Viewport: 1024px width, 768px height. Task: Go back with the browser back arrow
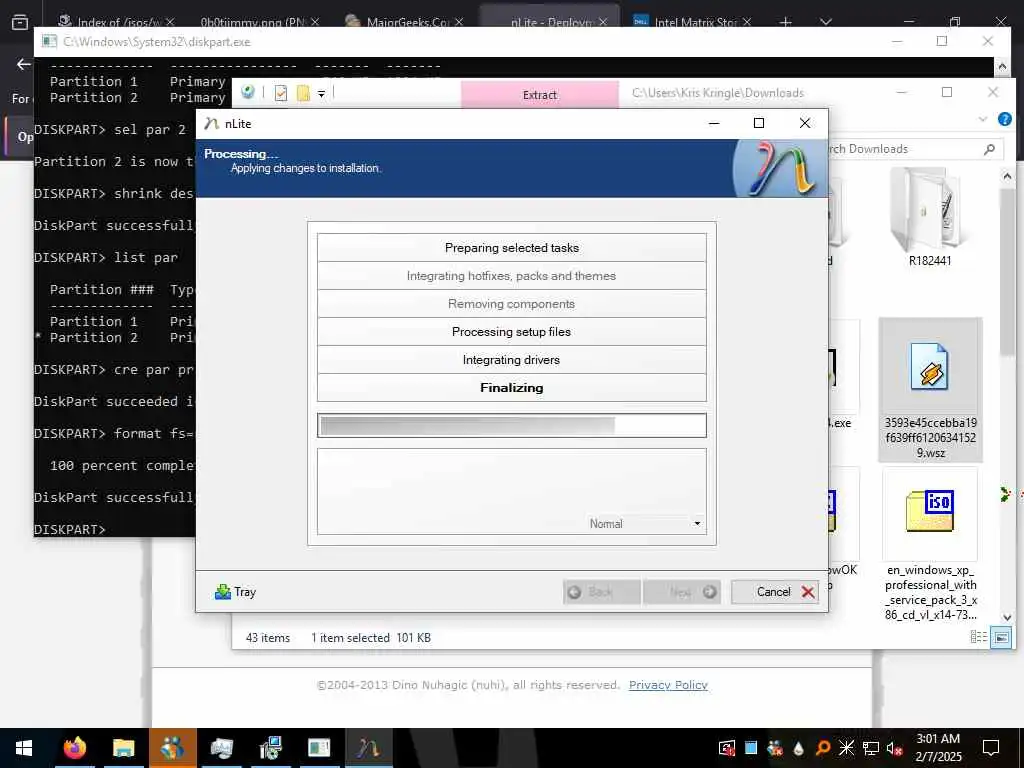24,64
